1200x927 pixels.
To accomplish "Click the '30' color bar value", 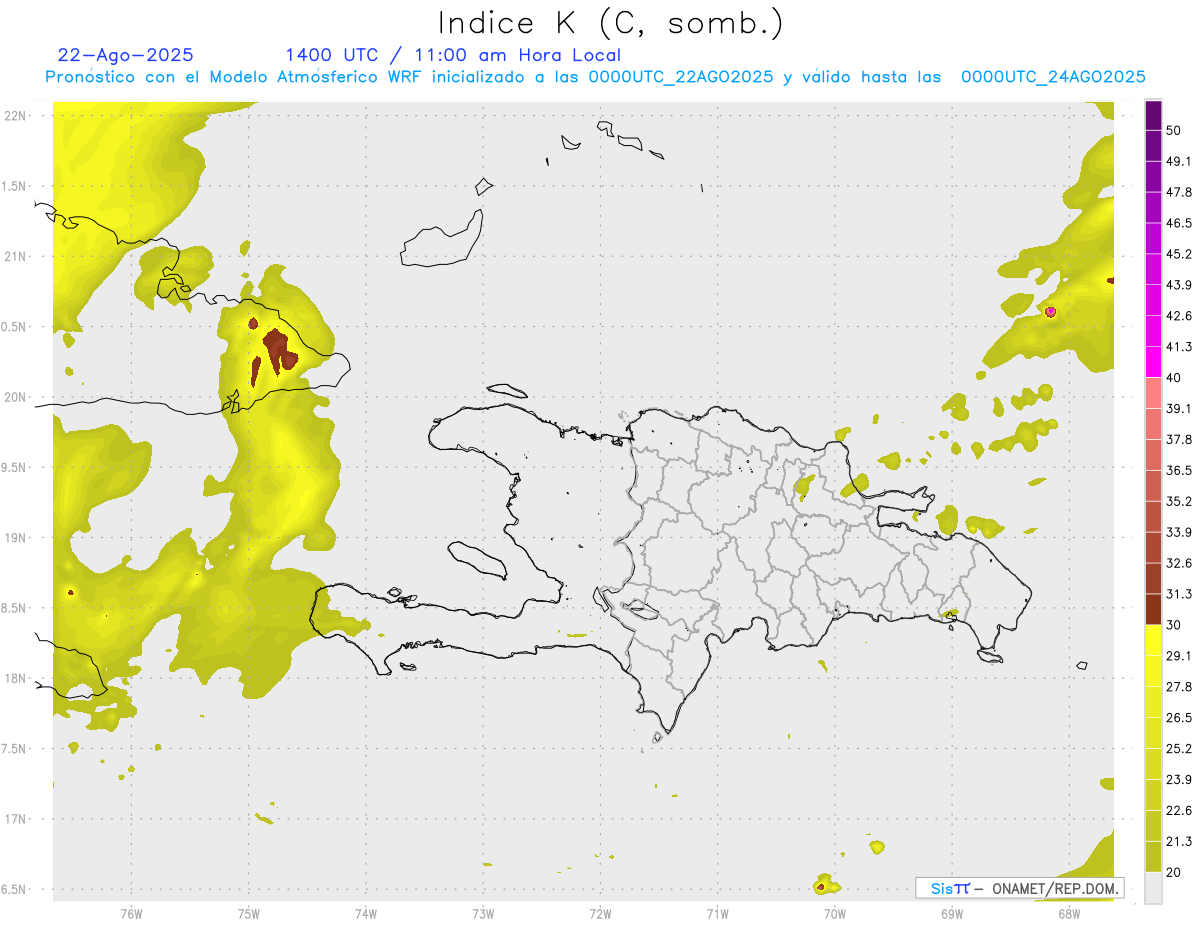I will pyautogui.click(x=1175, y=625).
